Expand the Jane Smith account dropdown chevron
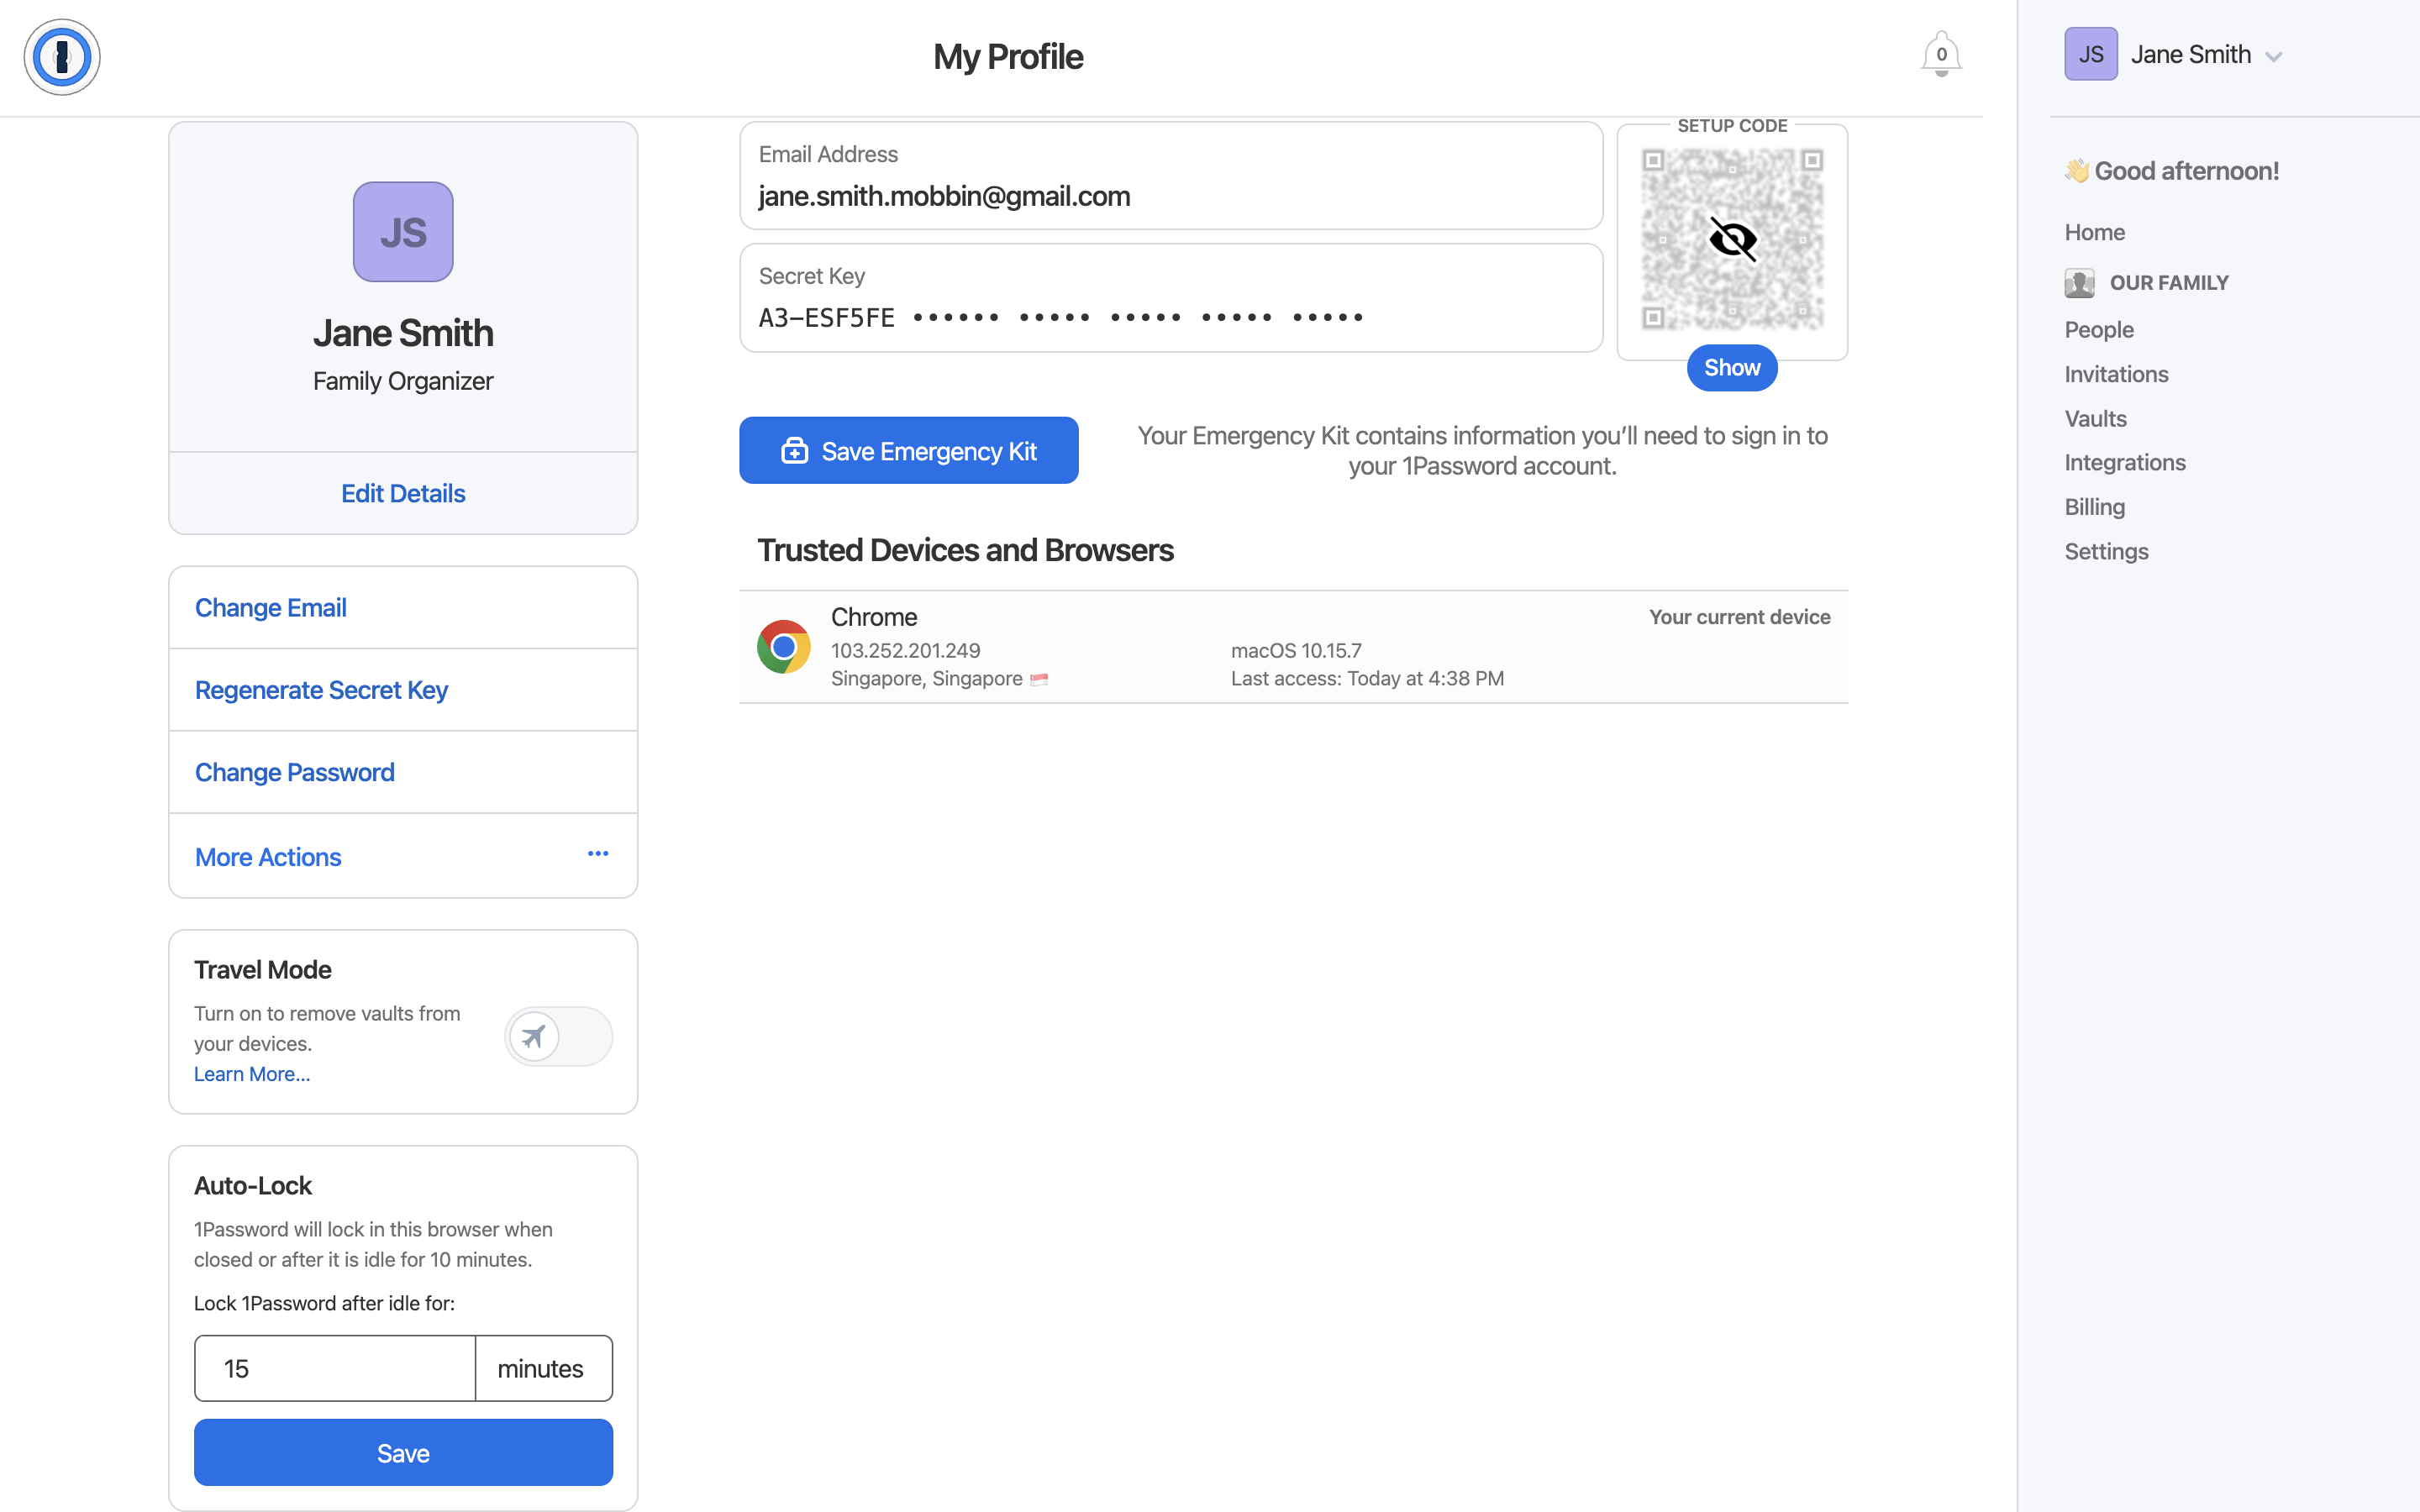Screen dimensions: 2420x1512 (2273, 57)
